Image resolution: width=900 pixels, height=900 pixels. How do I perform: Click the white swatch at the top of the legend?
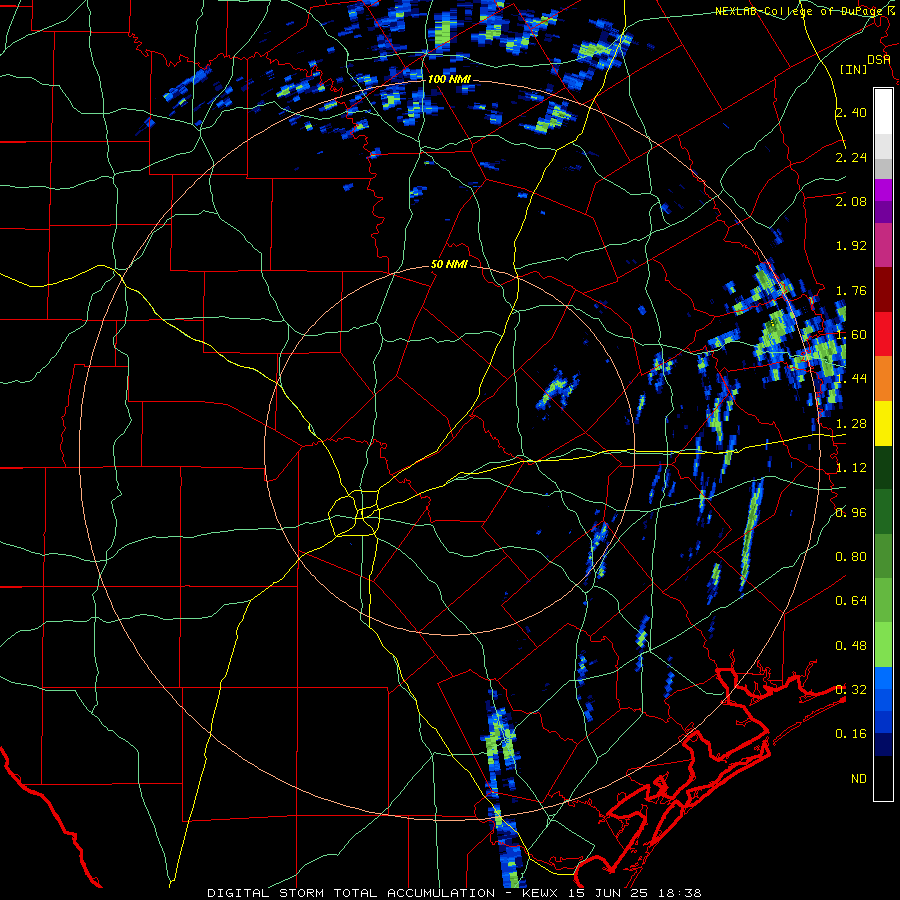[883, 111]
